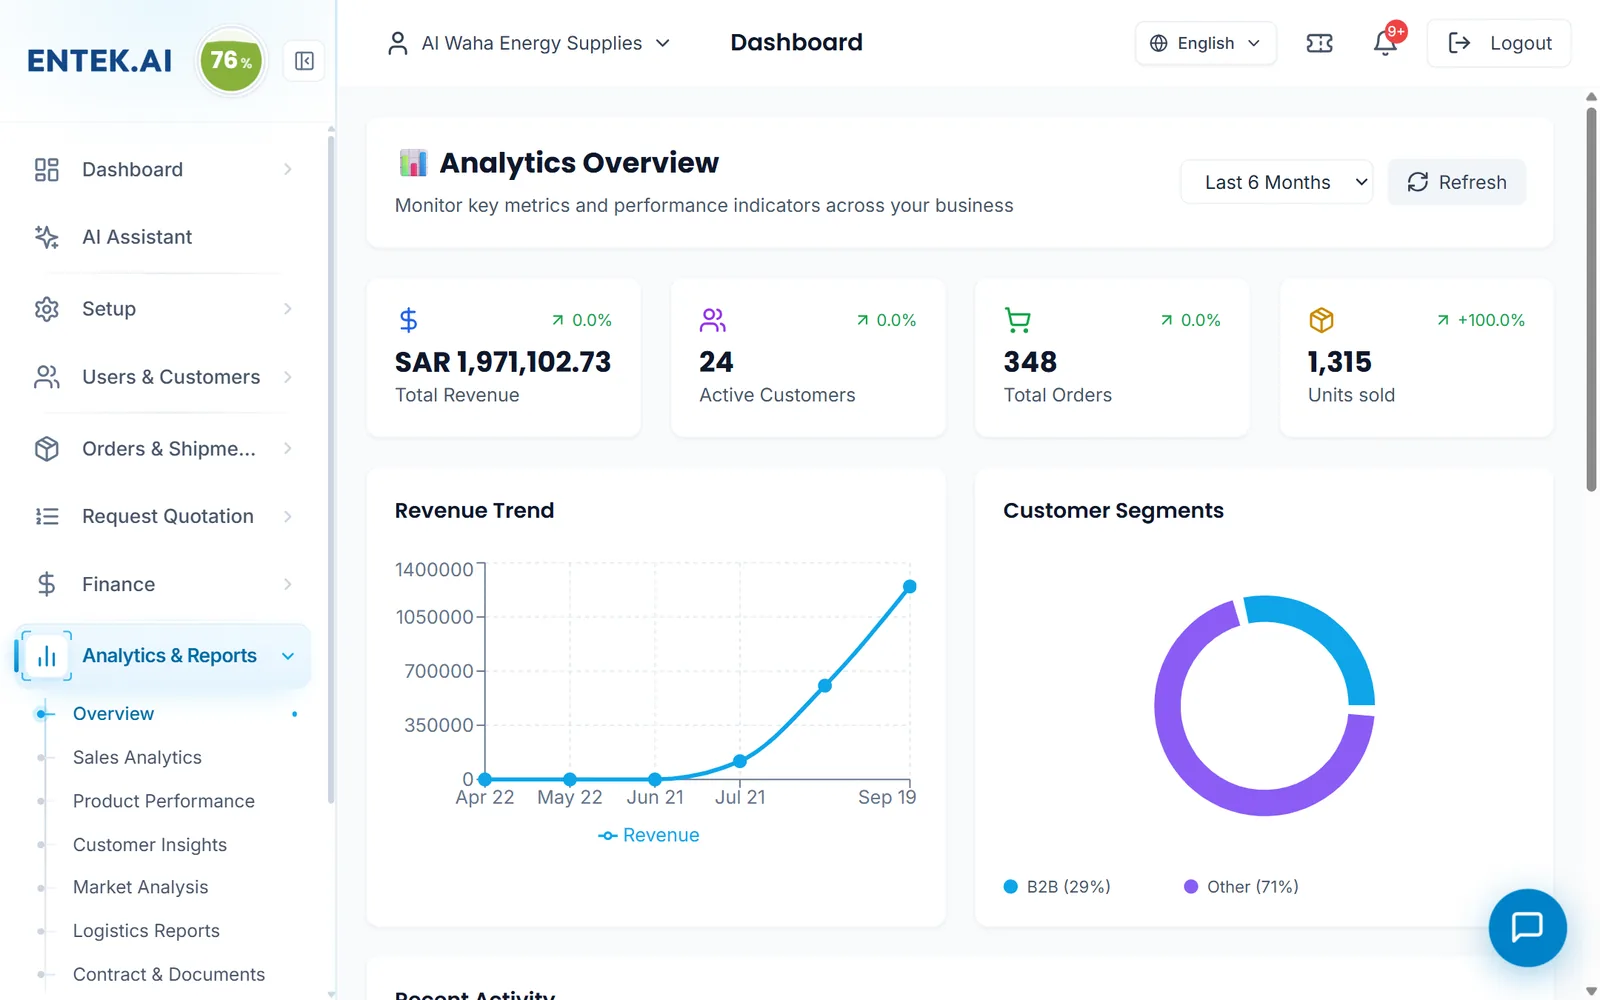Click the Refresh button
Image resolution: width=1600 pixels, height=1000 pixels.
point(1457,182)
